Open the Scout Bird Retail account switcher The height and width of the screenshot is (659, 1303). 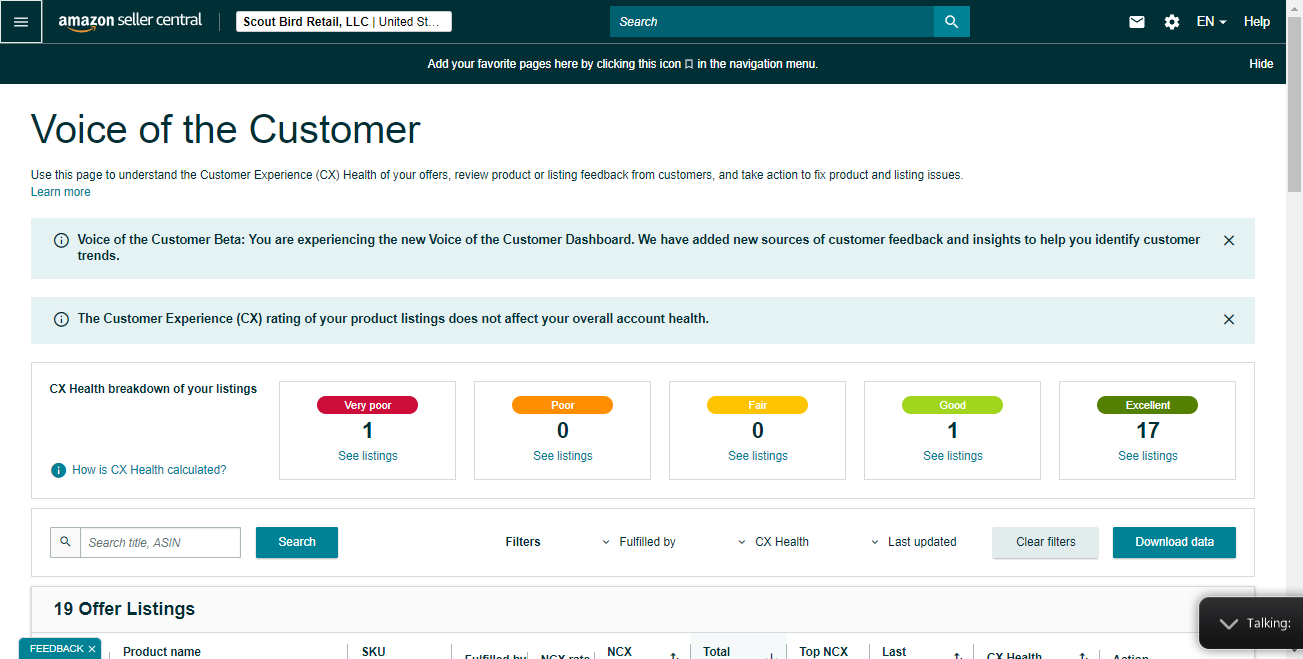344,22
